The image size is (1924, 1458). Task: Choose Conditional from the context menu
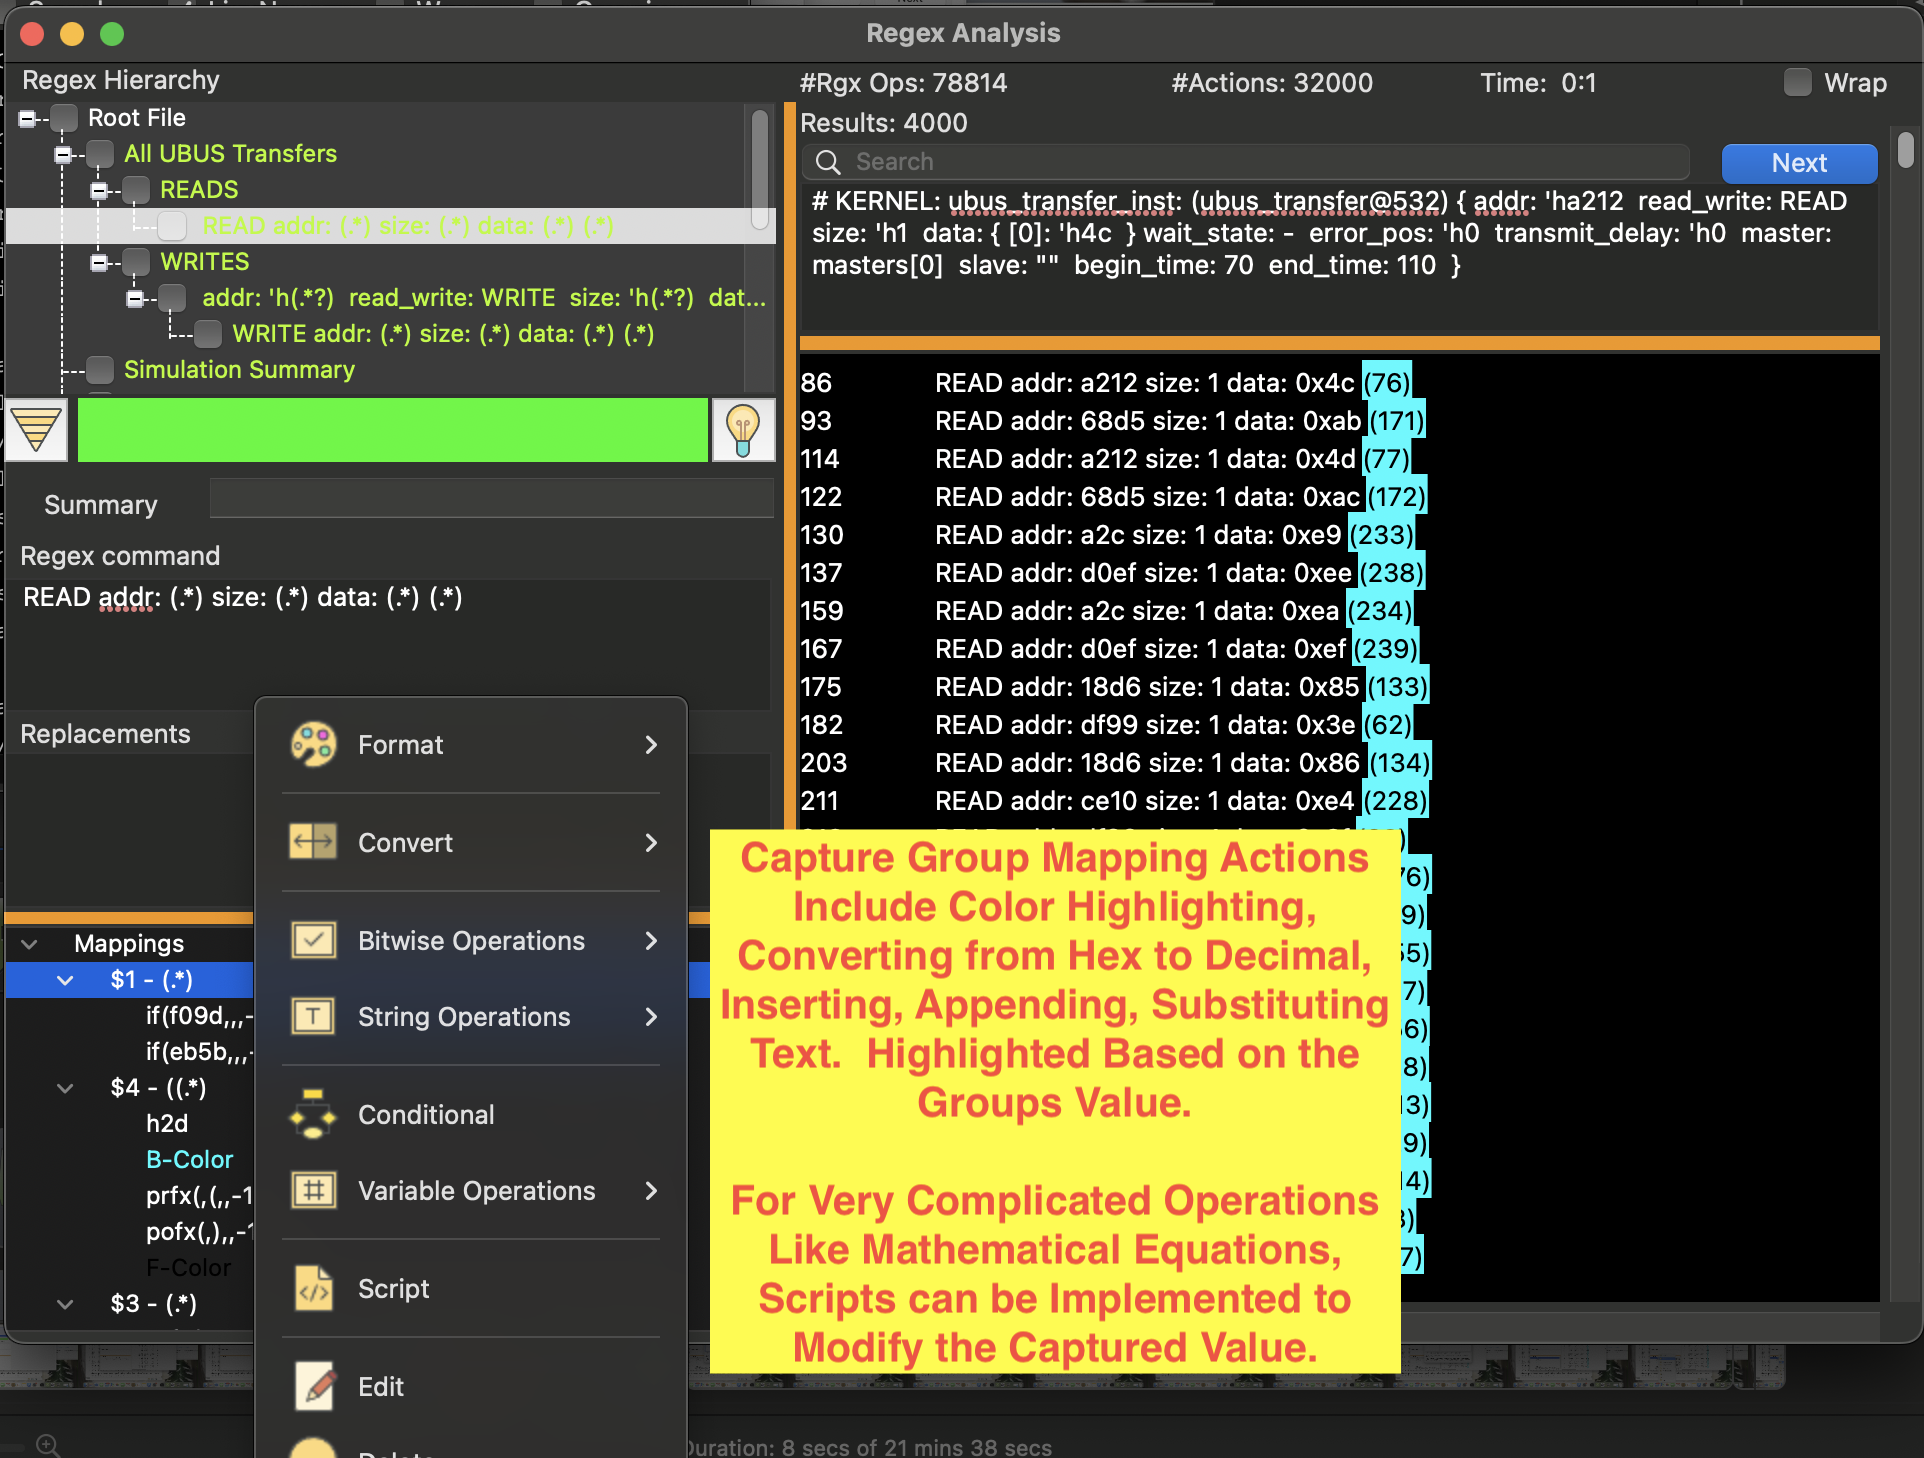point(471,1114)
